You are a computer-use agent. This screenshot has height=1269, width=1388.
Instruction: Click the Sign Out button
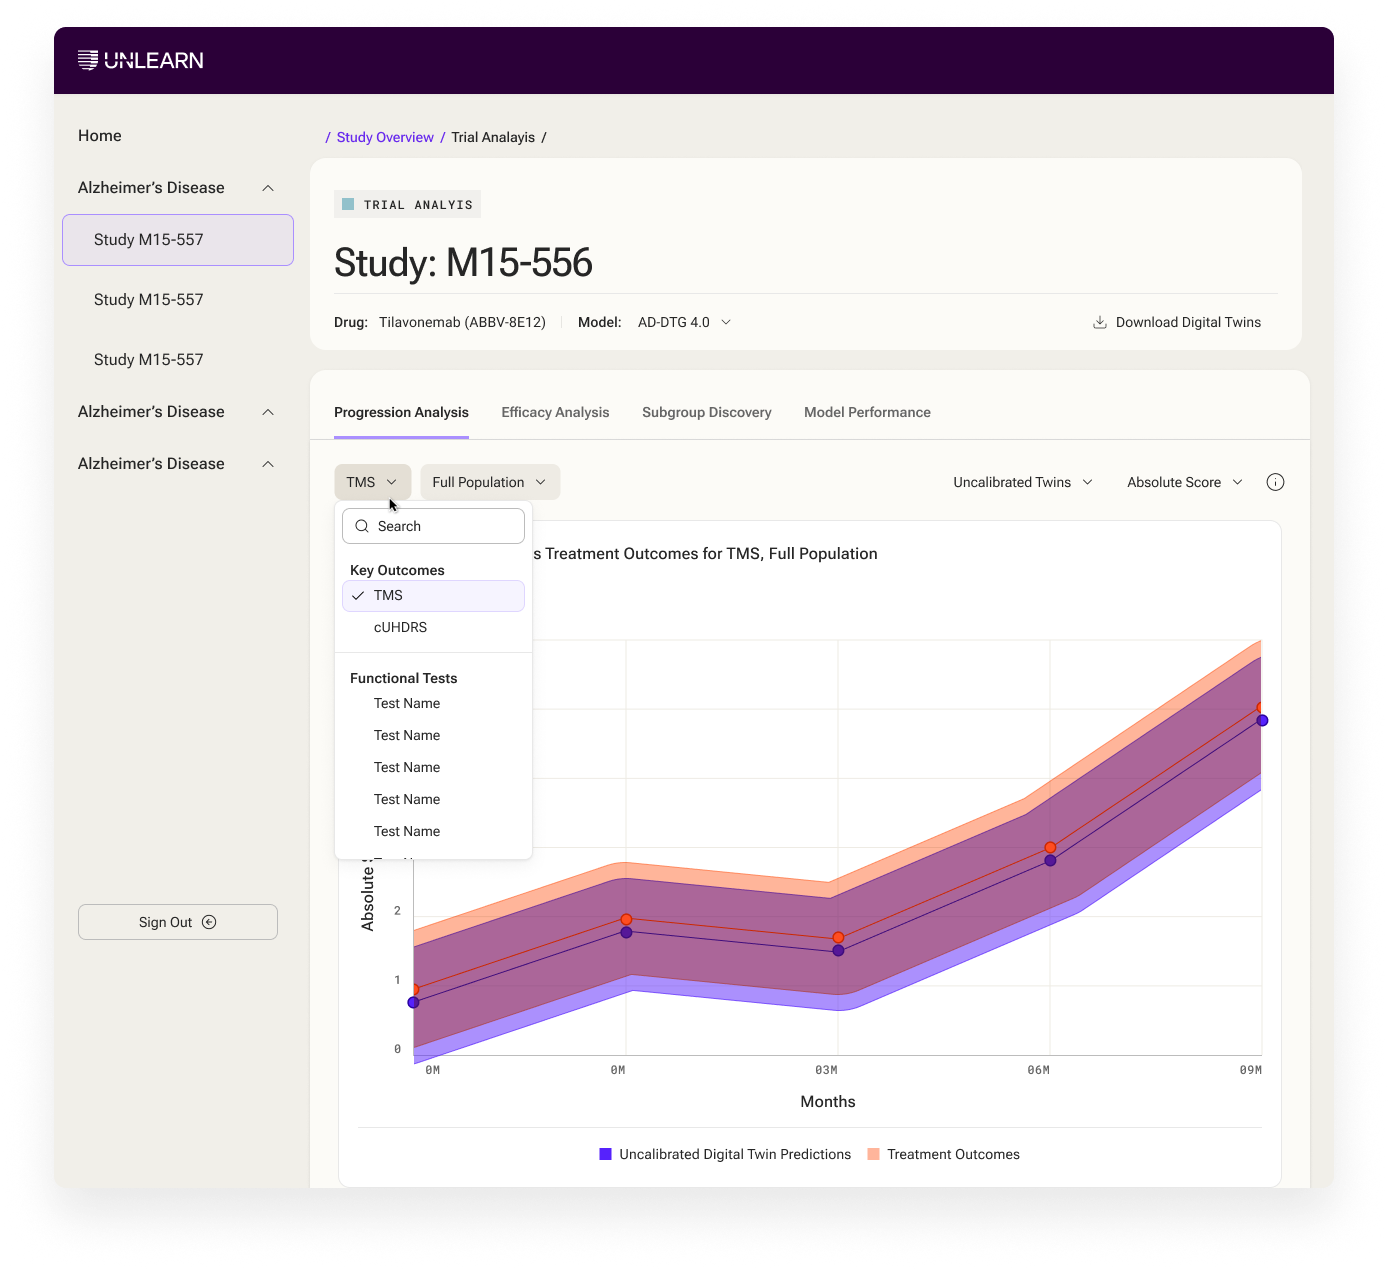click(x=178, y=922)
